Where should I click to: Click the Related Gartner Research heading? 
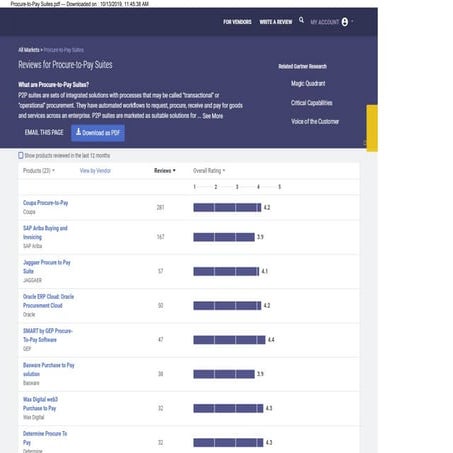[302, 67]
